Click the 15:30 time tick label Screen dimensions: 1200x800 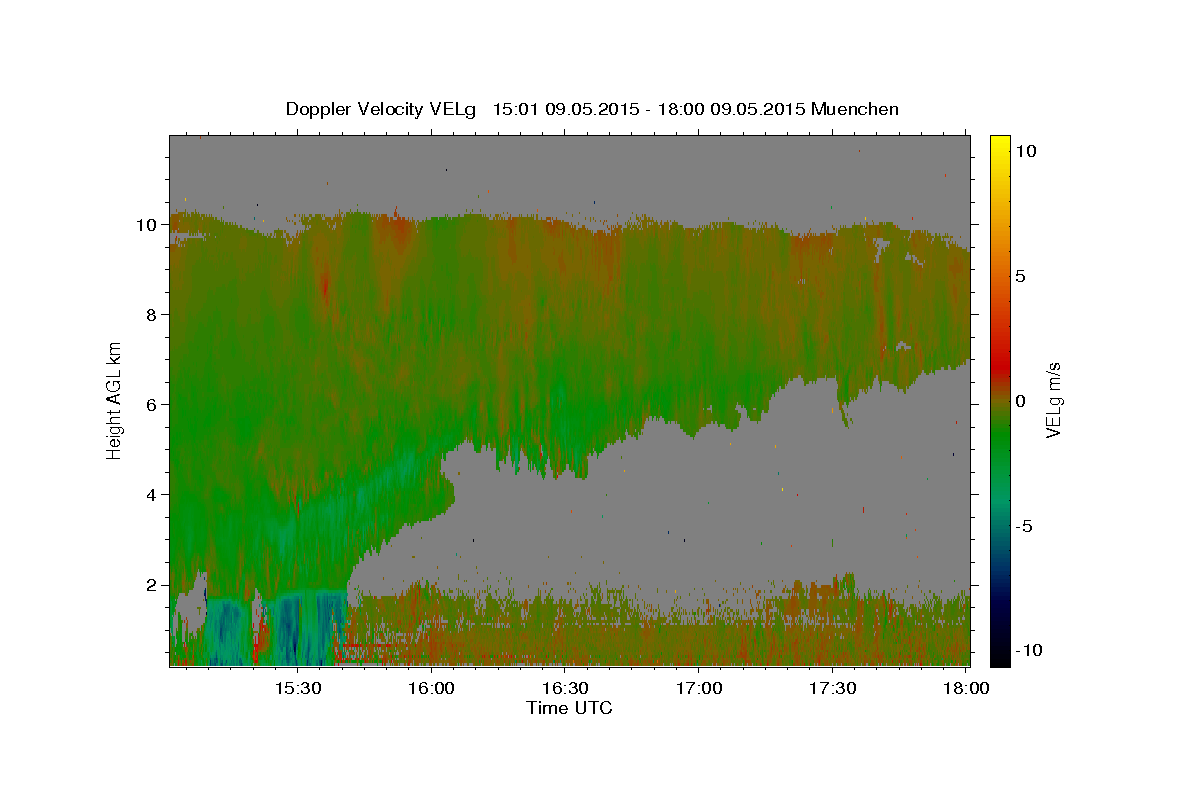(x=298, y=688)
